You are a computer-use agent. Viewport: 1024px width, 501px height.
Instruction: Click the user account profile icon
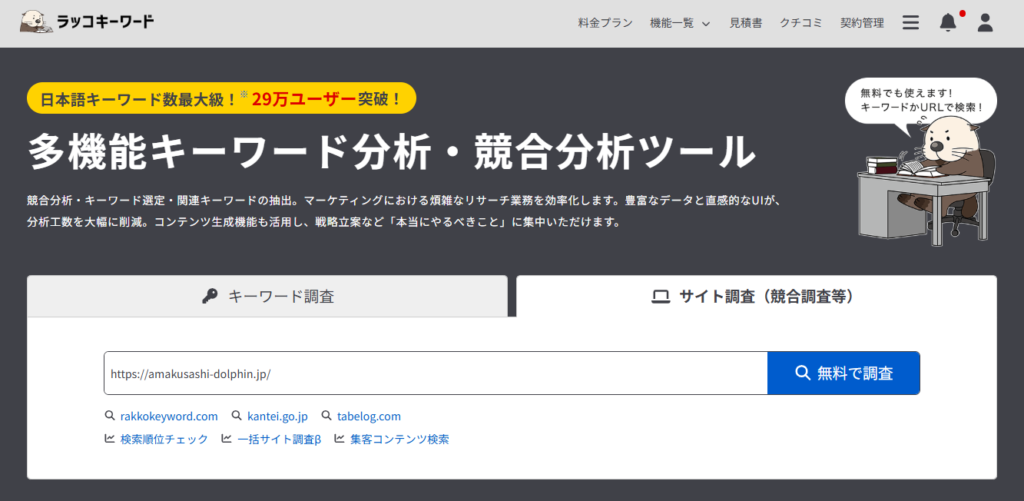[985, 23]
